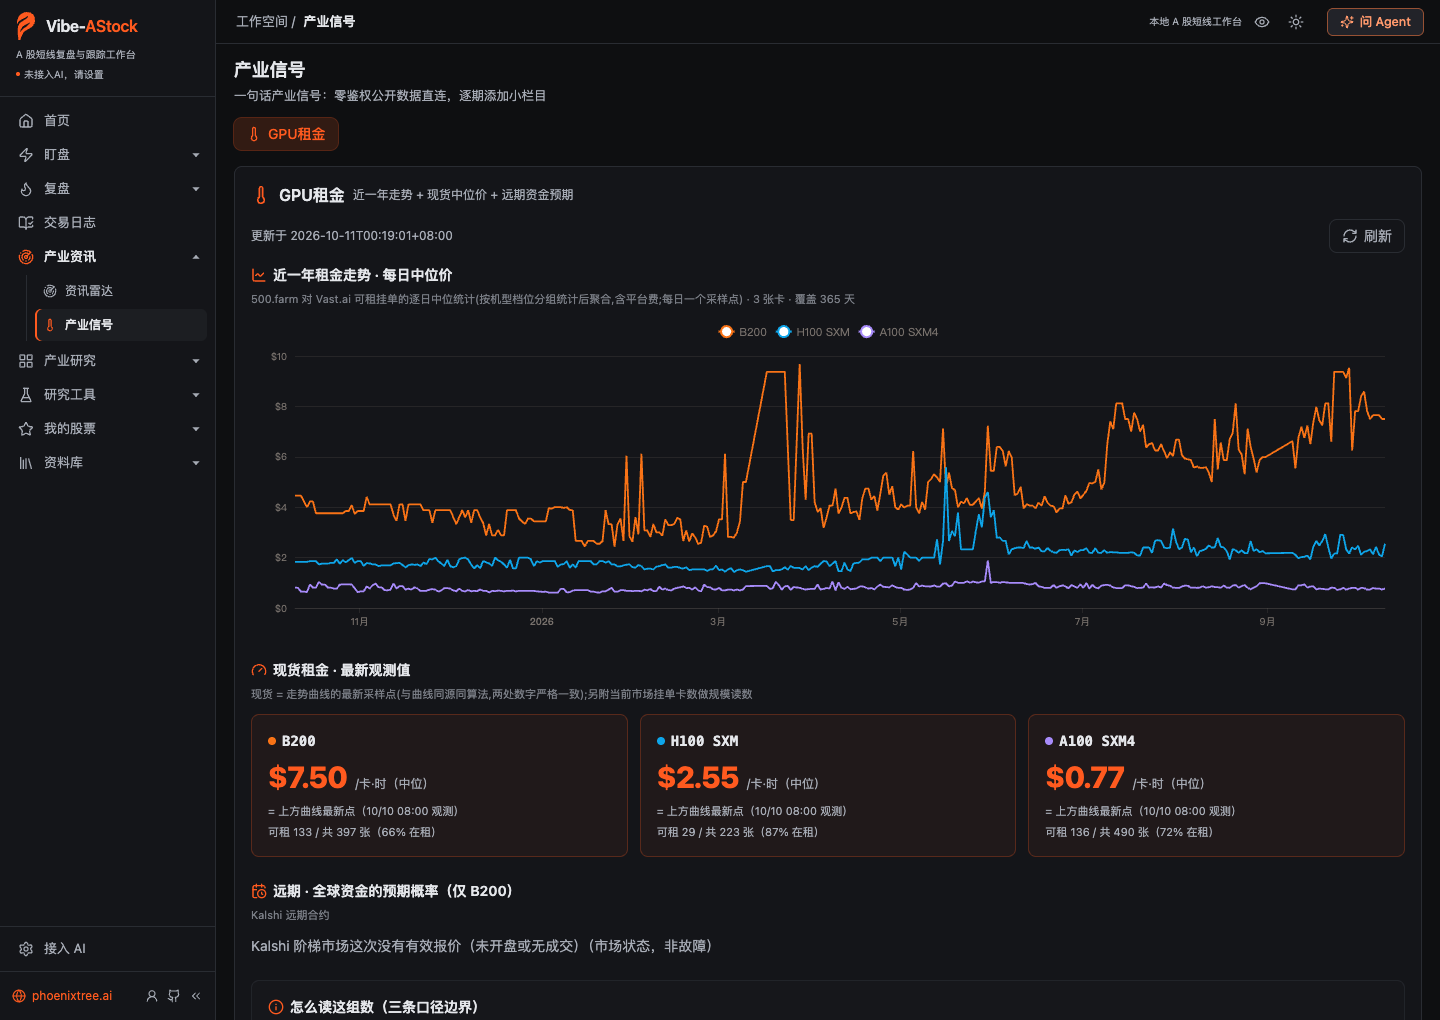Click the 怎么读这组数 info icon
The width and height of the screenshot is (1440, 1020).
[276, 1007]
